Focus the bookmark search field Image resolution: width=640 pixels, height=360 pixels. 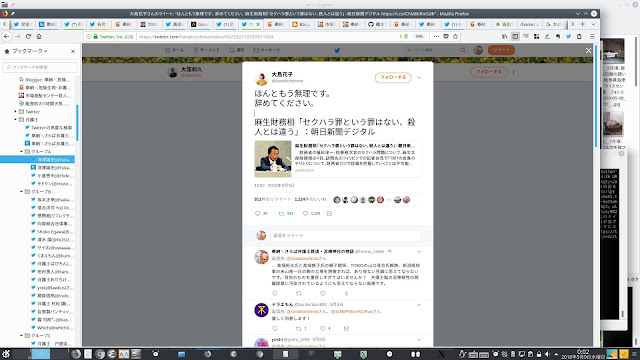[40, 67]
